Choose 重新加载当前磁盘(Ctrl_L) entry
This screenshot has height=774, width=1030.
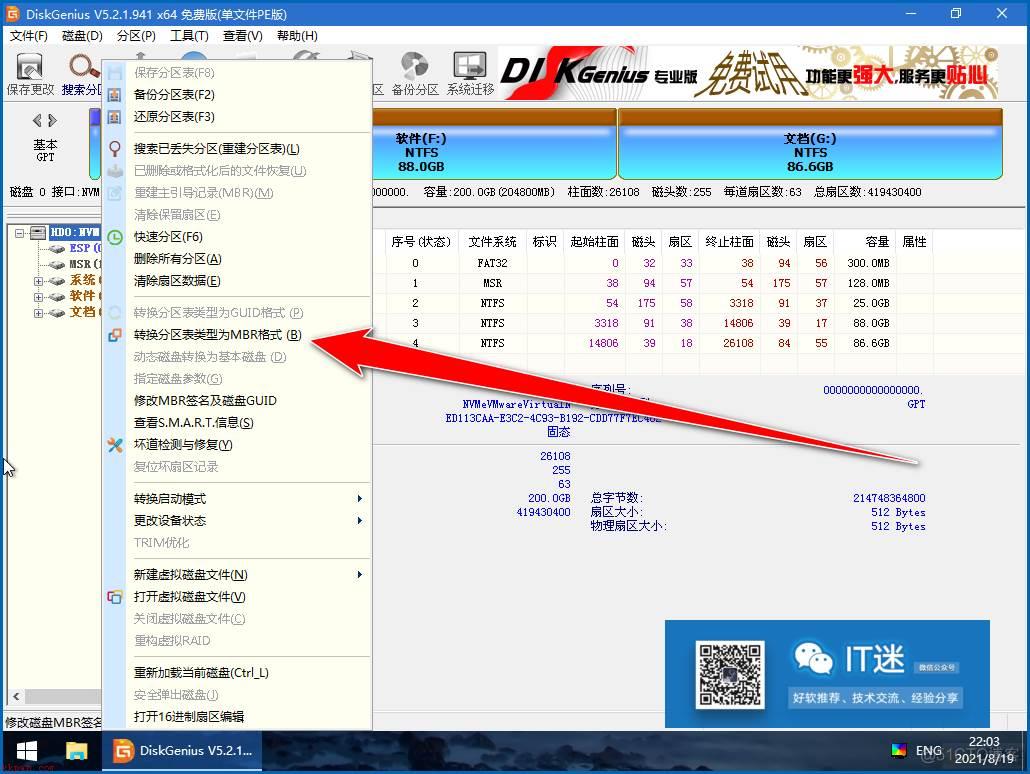tap(201, 673)
